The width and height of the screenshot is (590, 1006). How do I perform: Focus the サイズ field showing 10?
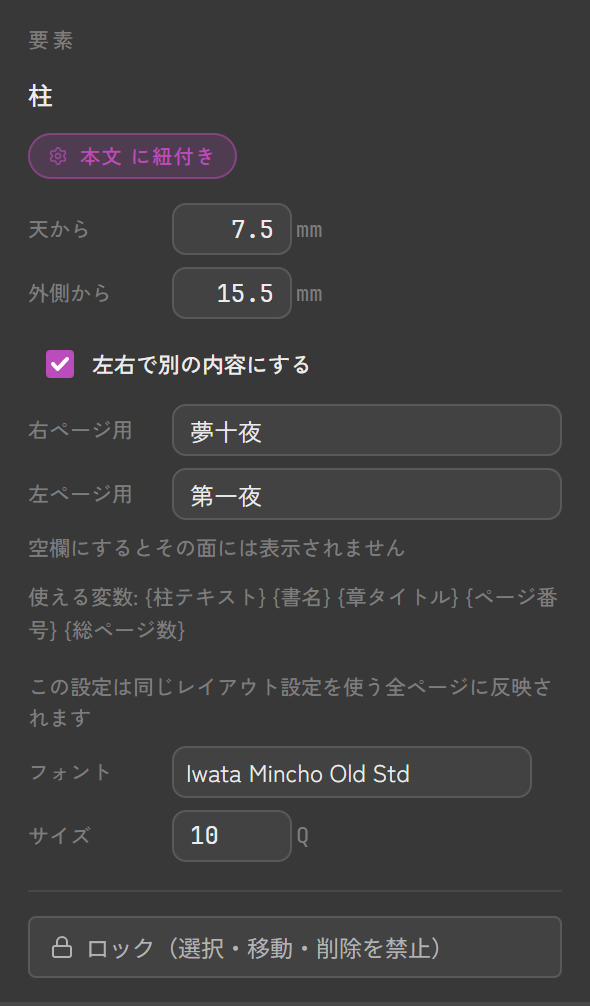pos(232,836)
